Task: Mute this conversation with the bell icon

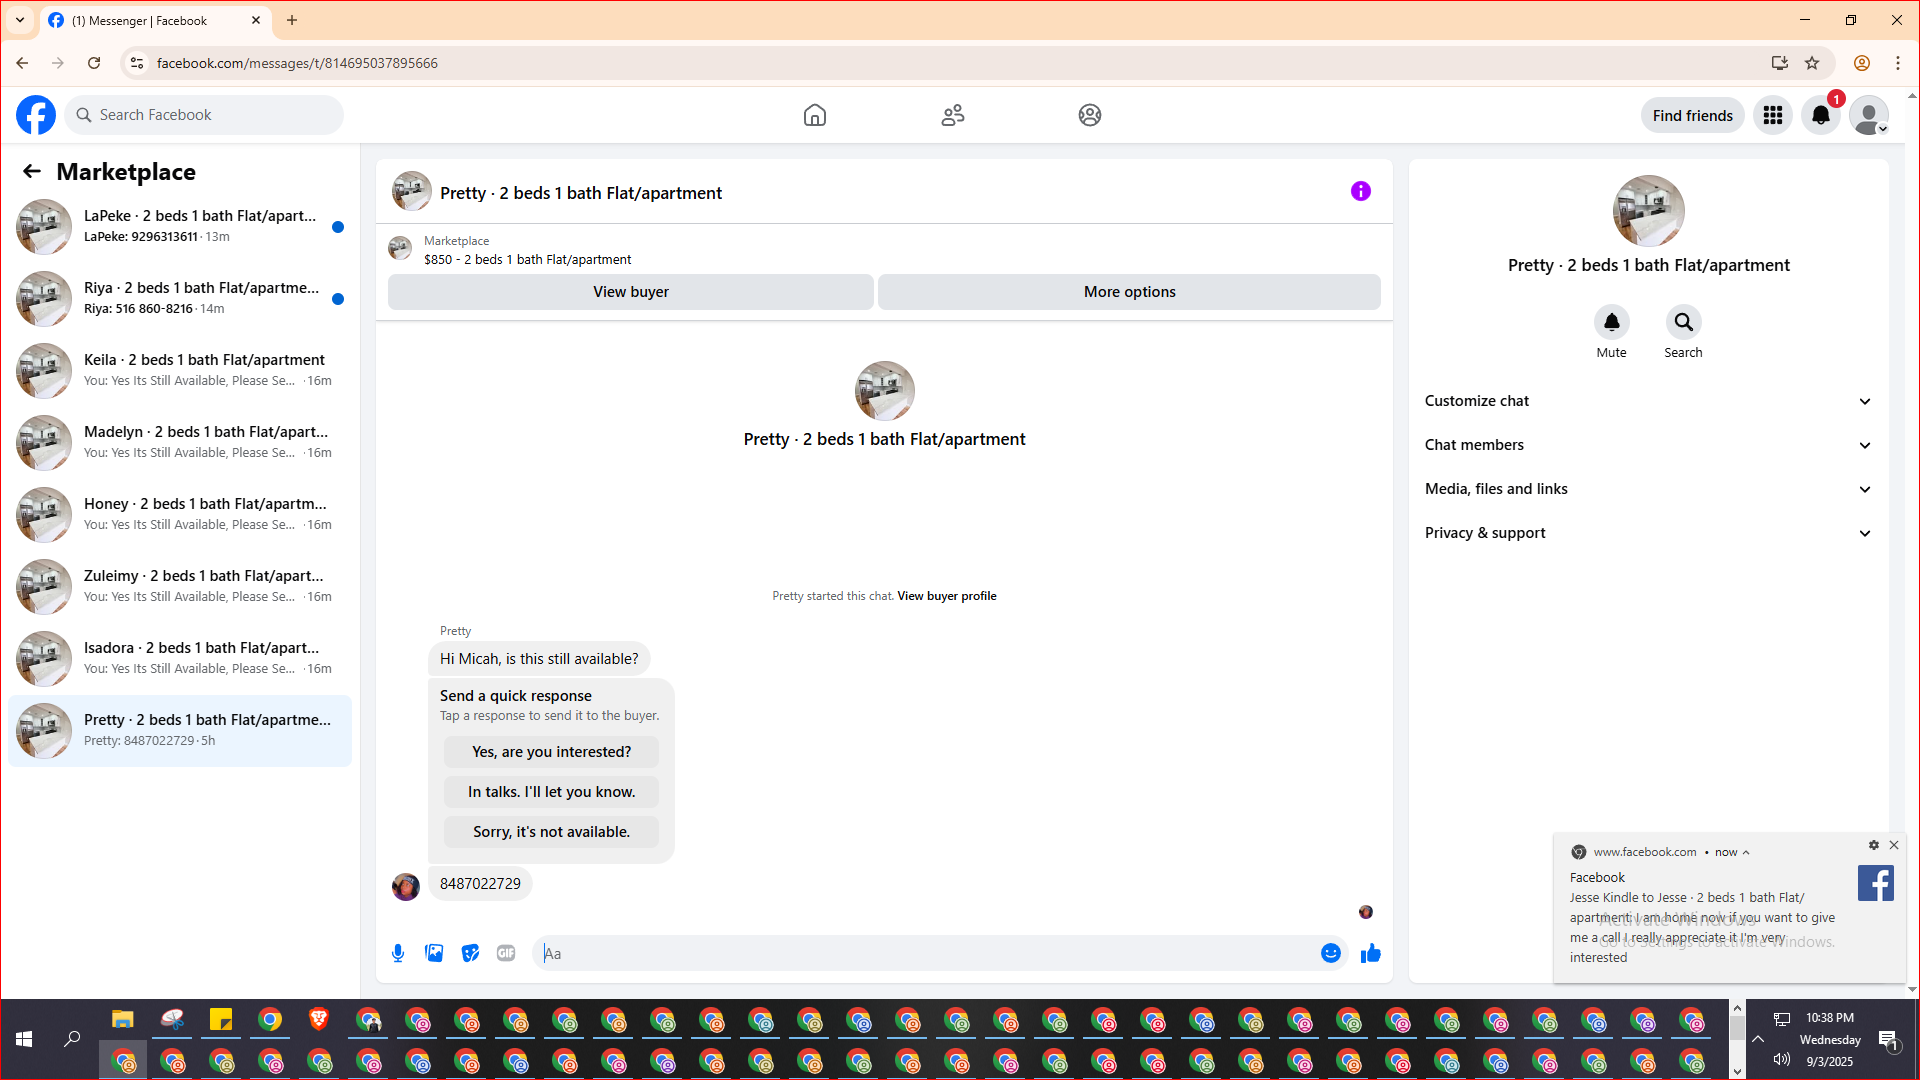Action: pyautogui.click(x=1612, y=322)
